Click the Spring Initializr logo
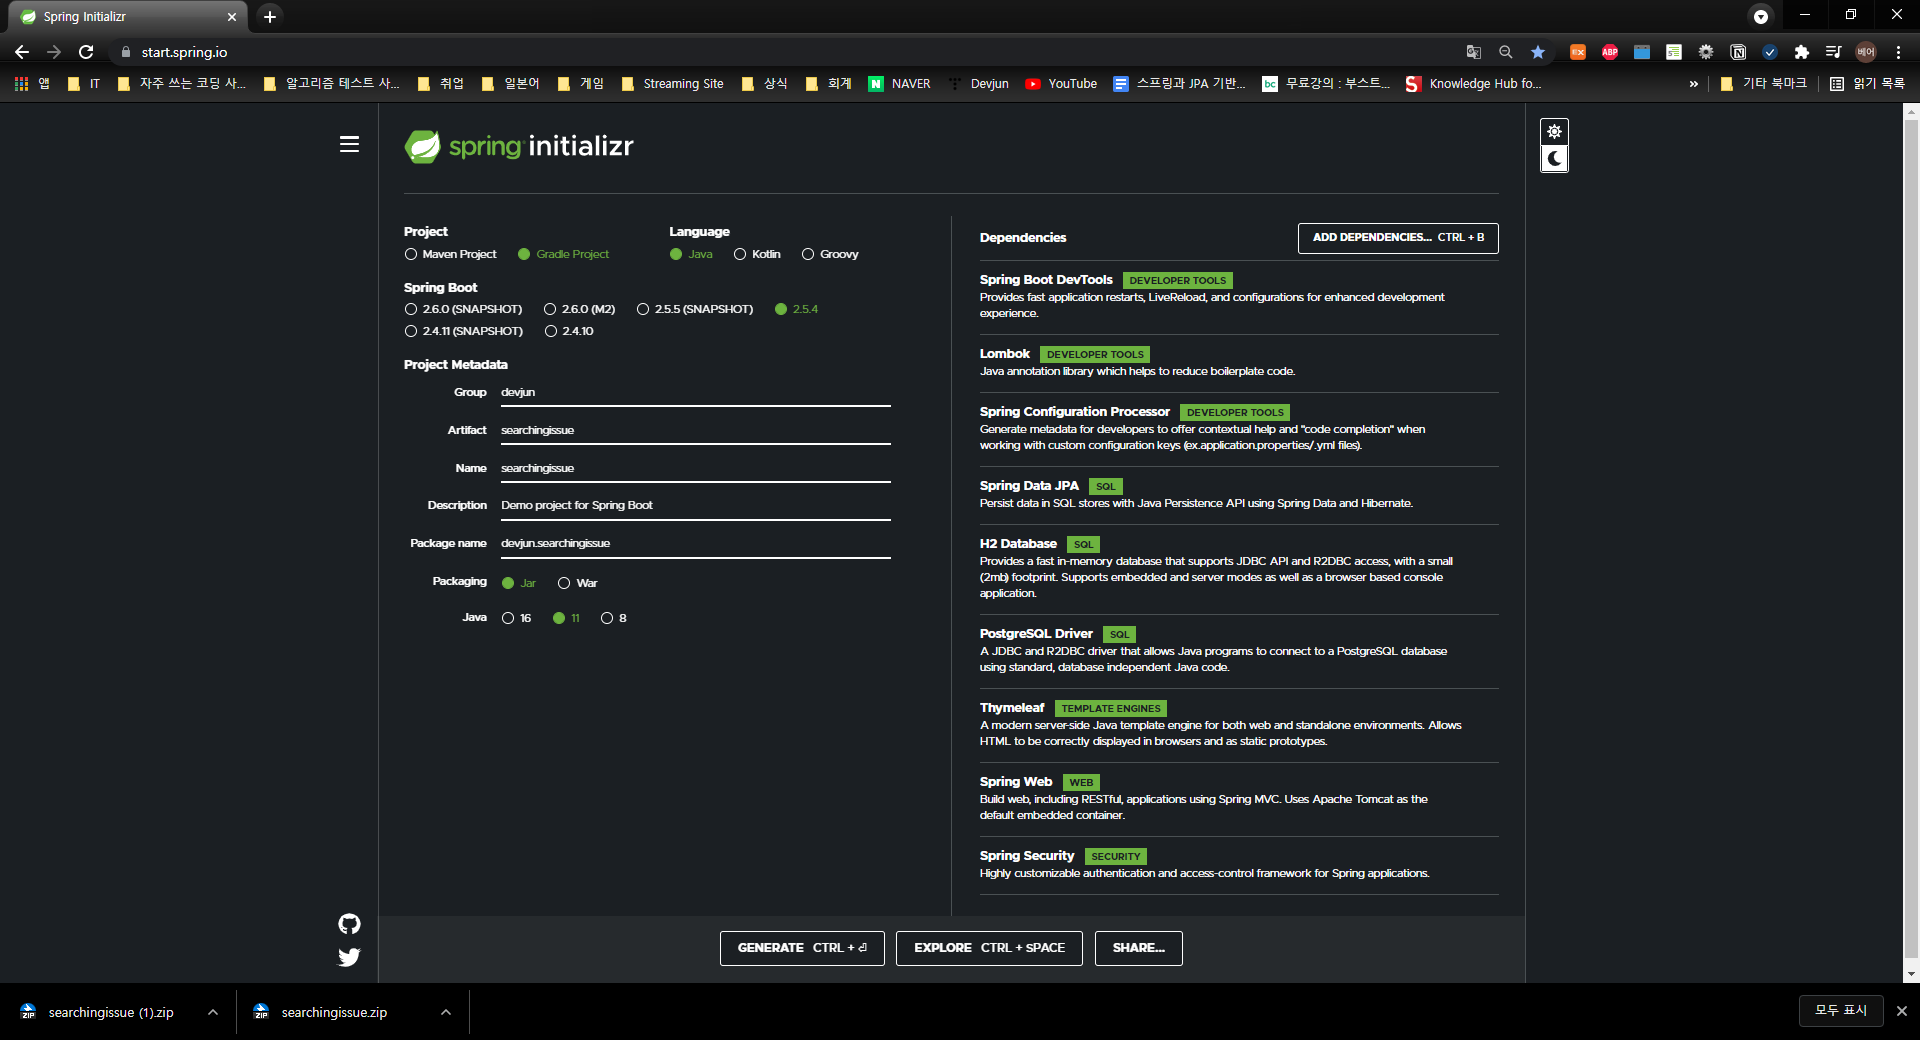Image resolution: width=1920 pixels, height=1040 pixels. coord(519,147)
